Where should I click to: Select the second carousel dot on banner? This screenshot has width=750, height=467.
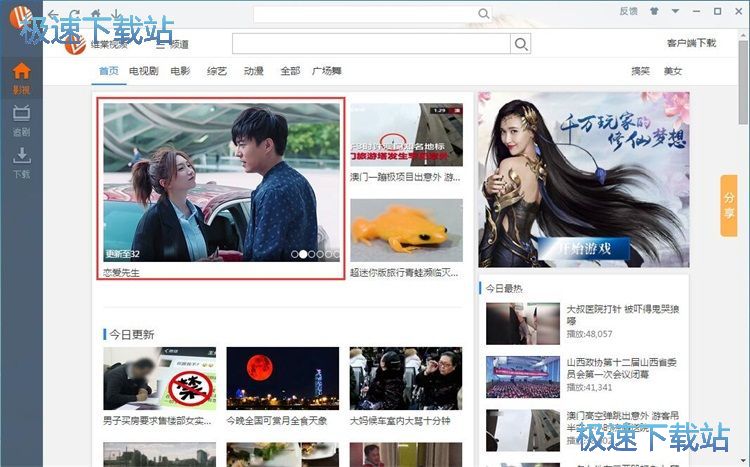(x=303, y=254)
